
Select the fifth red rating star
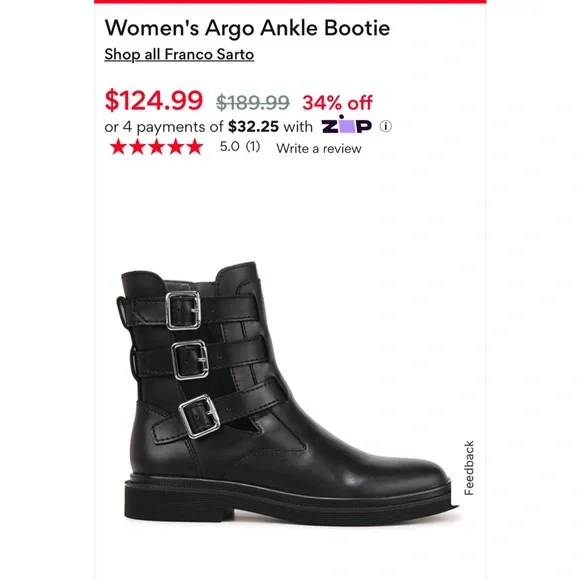pos(195,147)
